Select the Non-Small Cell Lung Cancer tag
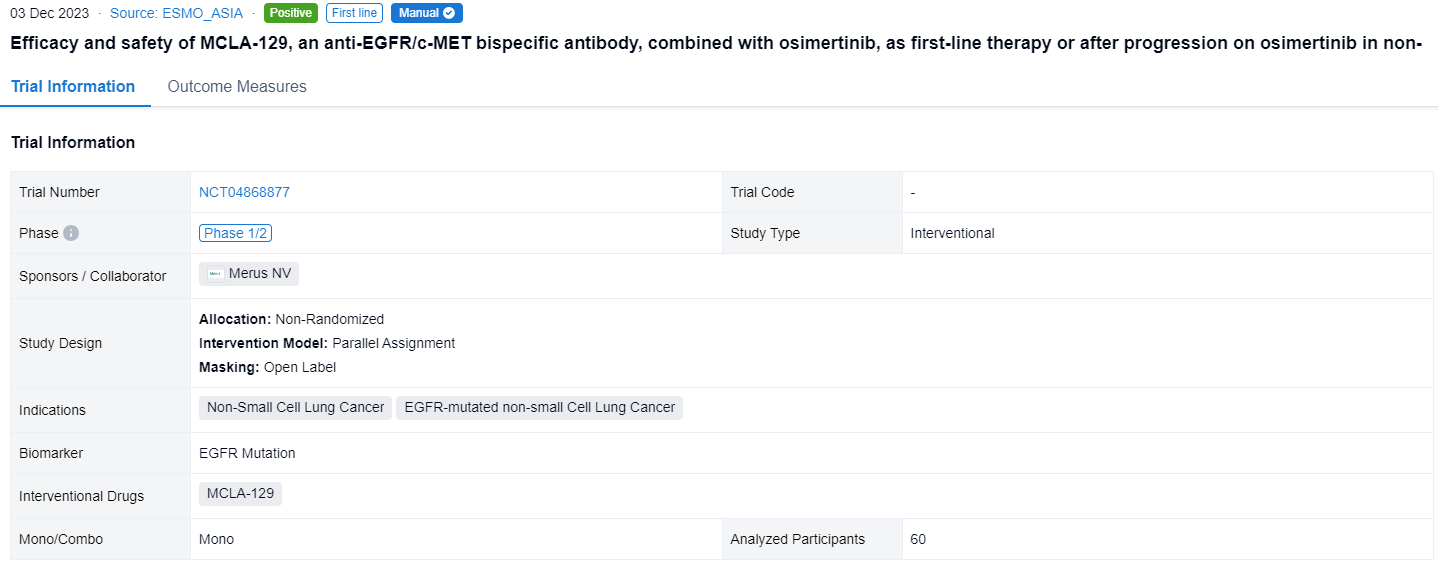The image size is (1438, 564). [295, 408]
